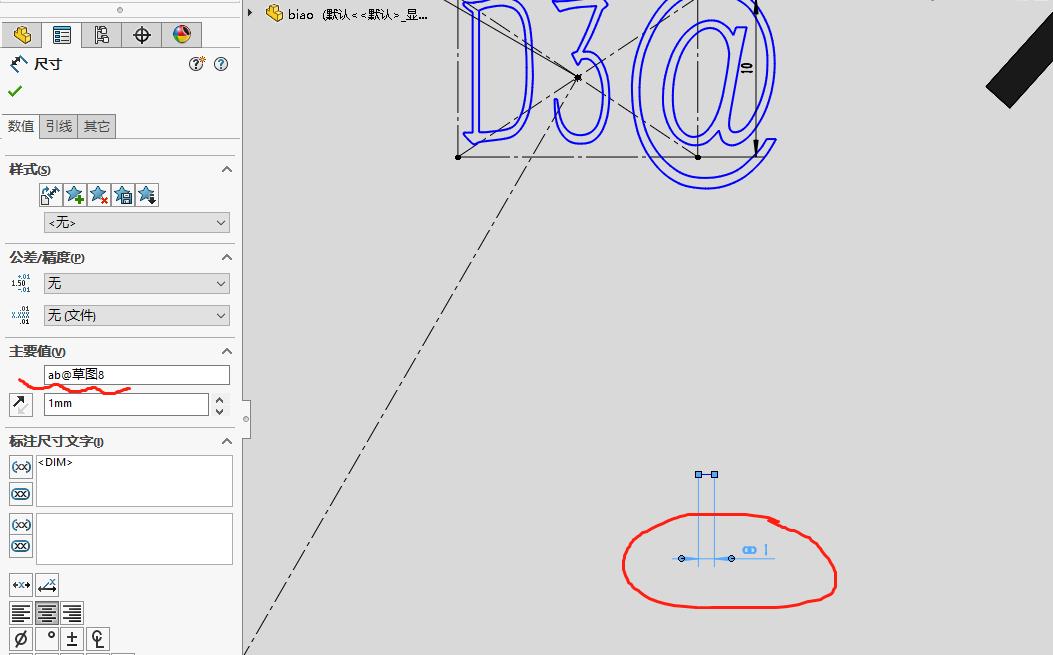Align dimension text to the left
Image resolution: width=1053 pixels, height=655 pixels.
click(22, 612)
